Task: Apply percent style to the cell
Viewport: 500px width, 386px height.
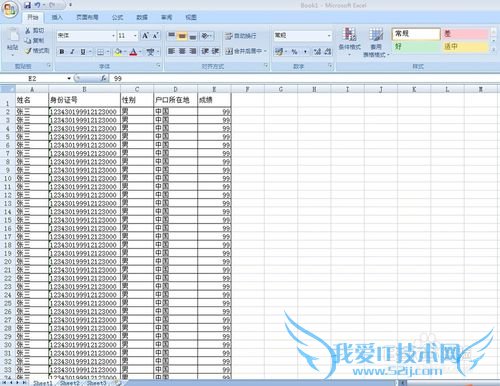Action: pos(294,51)
